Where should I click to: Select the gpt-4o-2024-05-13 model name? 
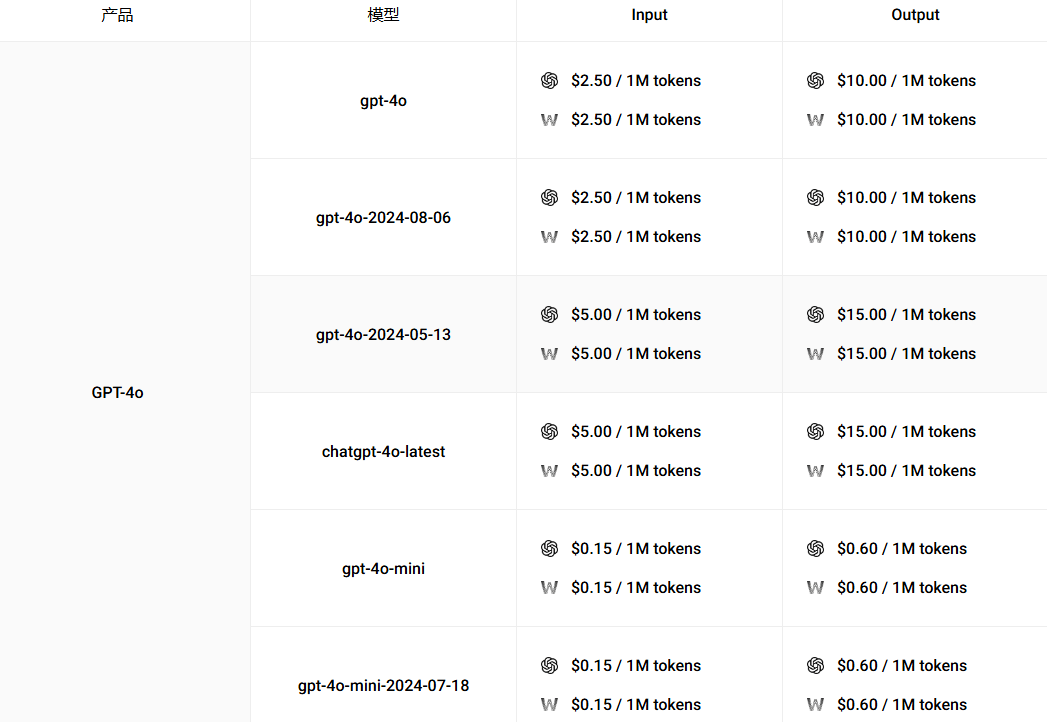pyautogui.click(x=383, y=335)
